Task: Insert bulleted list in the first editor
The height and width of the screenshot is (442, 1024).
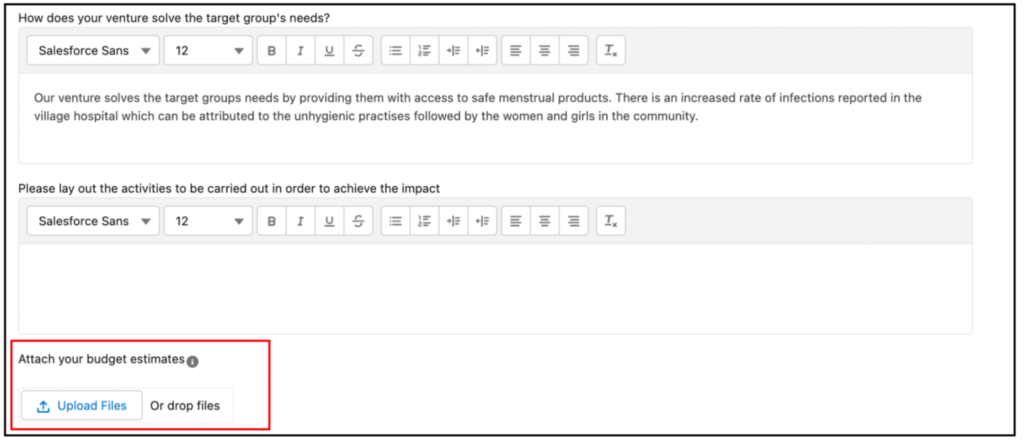Action: pyautogui.click(x=396, y=50)
